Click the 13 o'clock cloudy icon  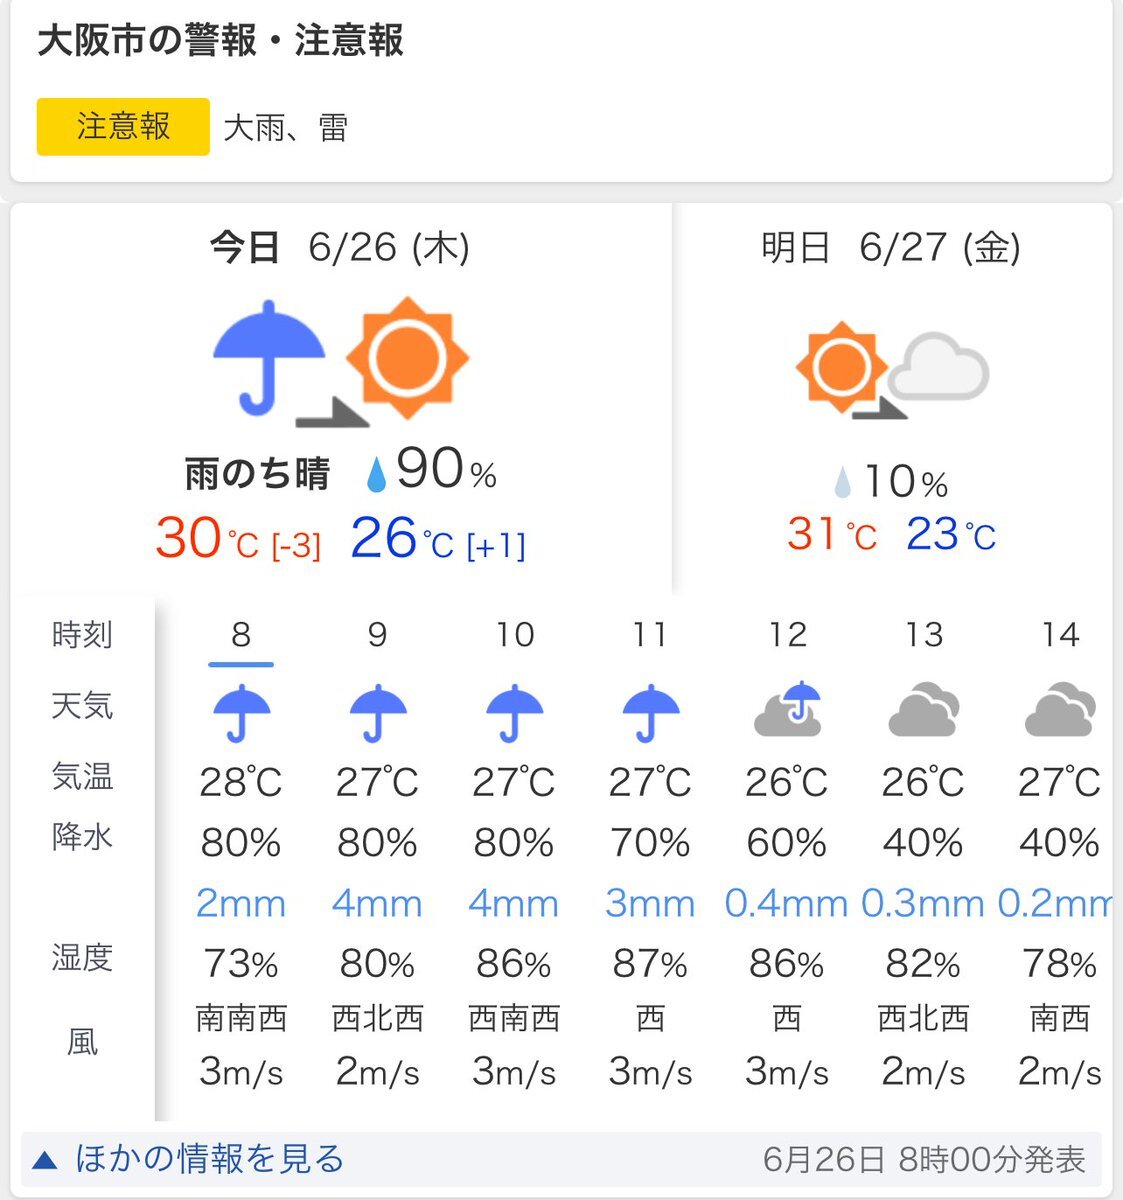click(x=923, y=708)
